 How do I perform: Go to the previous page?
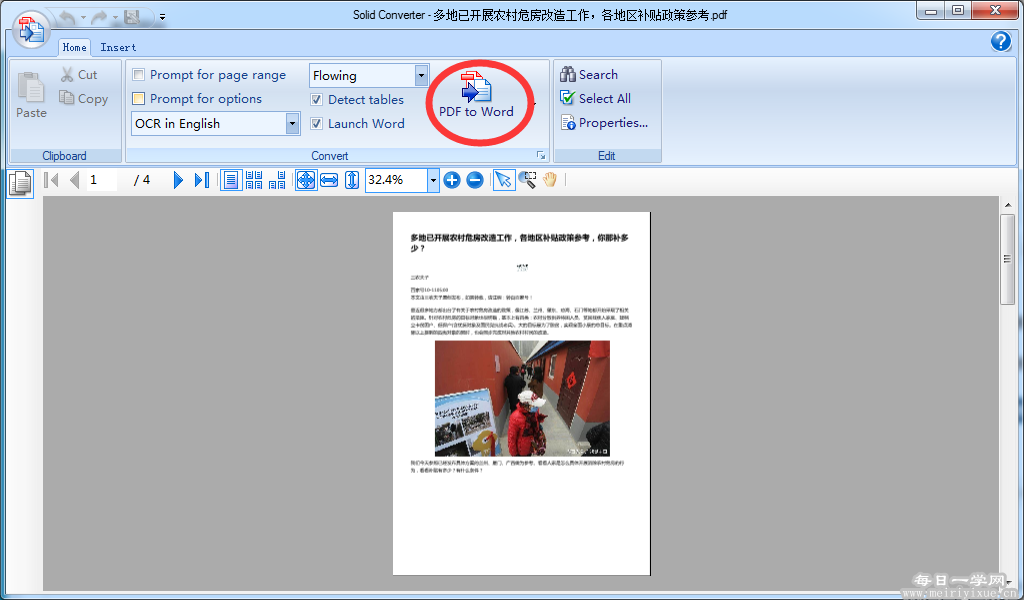[x=74, y=180]
